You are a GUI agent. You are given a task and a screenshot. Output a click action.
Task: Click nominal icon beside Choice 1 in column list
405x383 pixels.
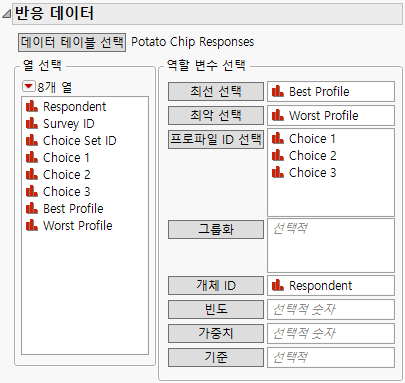[32, 157]
